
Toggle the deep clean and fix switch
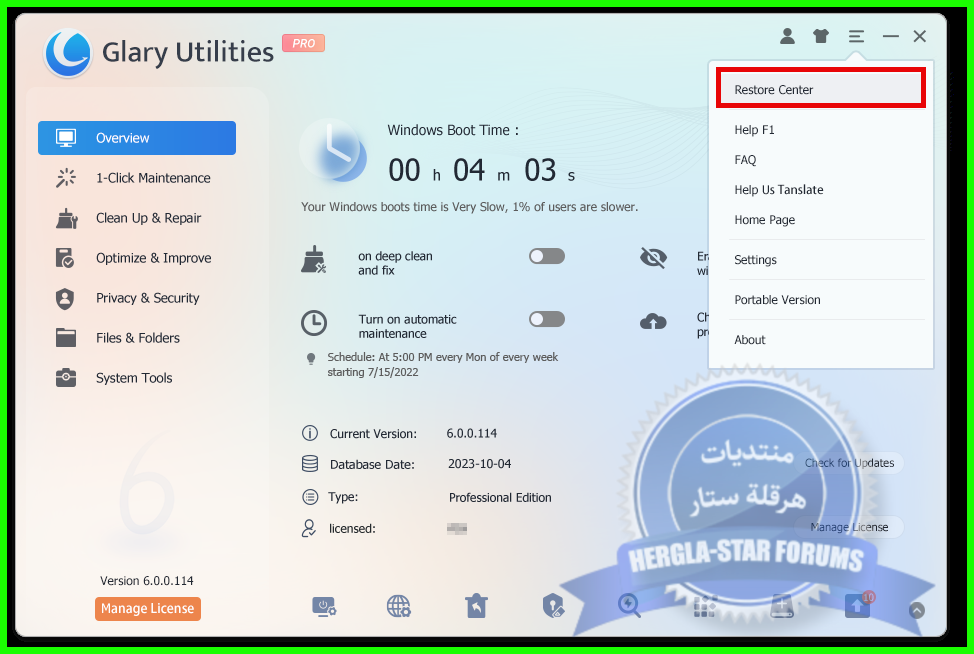(547, 256)
